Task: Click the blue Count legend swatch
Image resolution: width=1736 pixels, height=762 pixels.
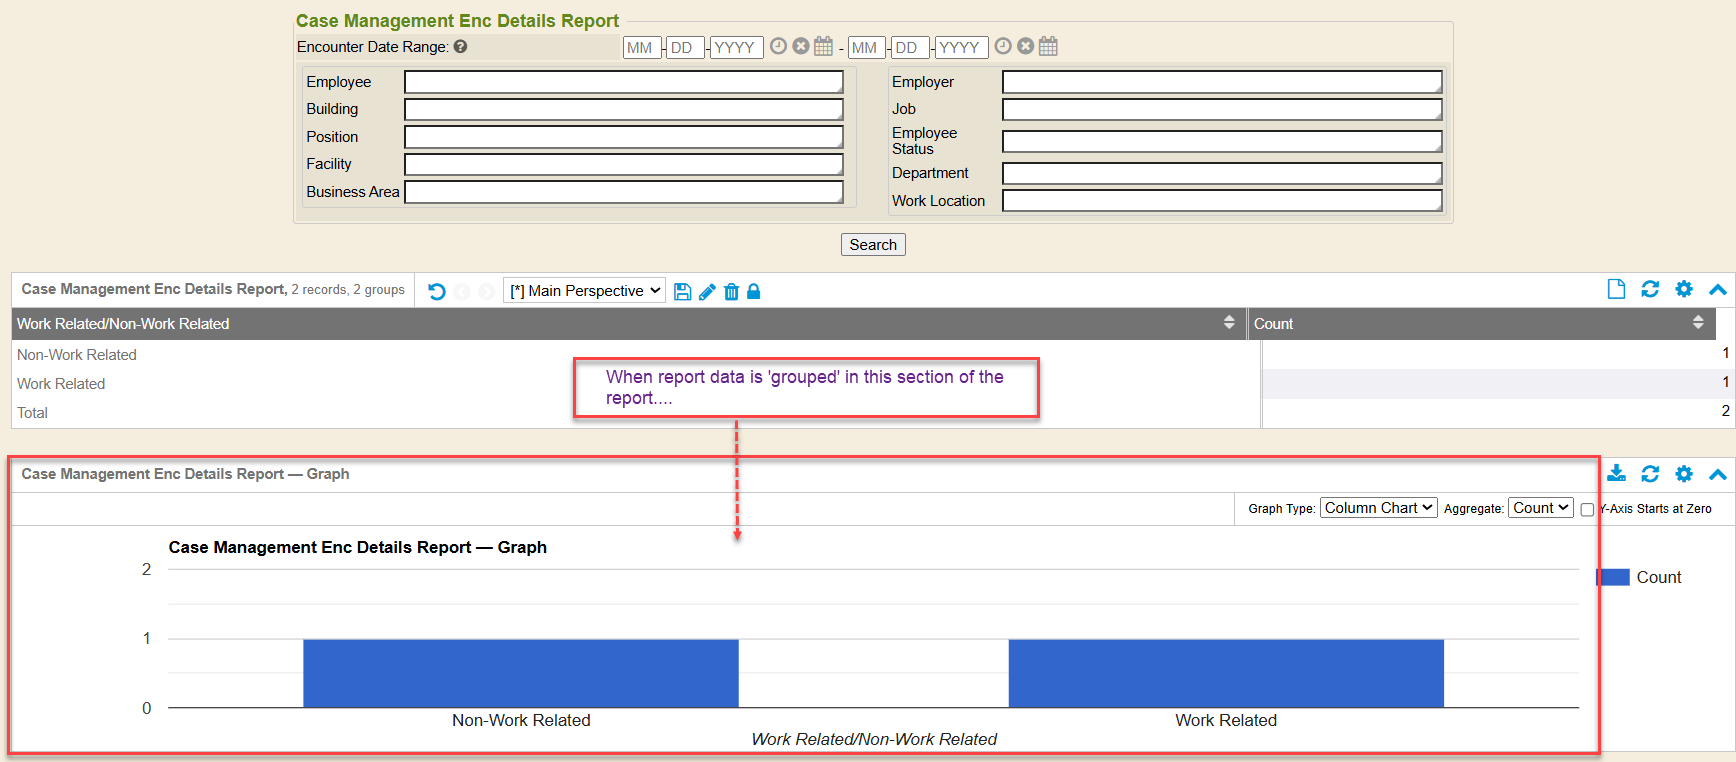Action: point(1612,577)
